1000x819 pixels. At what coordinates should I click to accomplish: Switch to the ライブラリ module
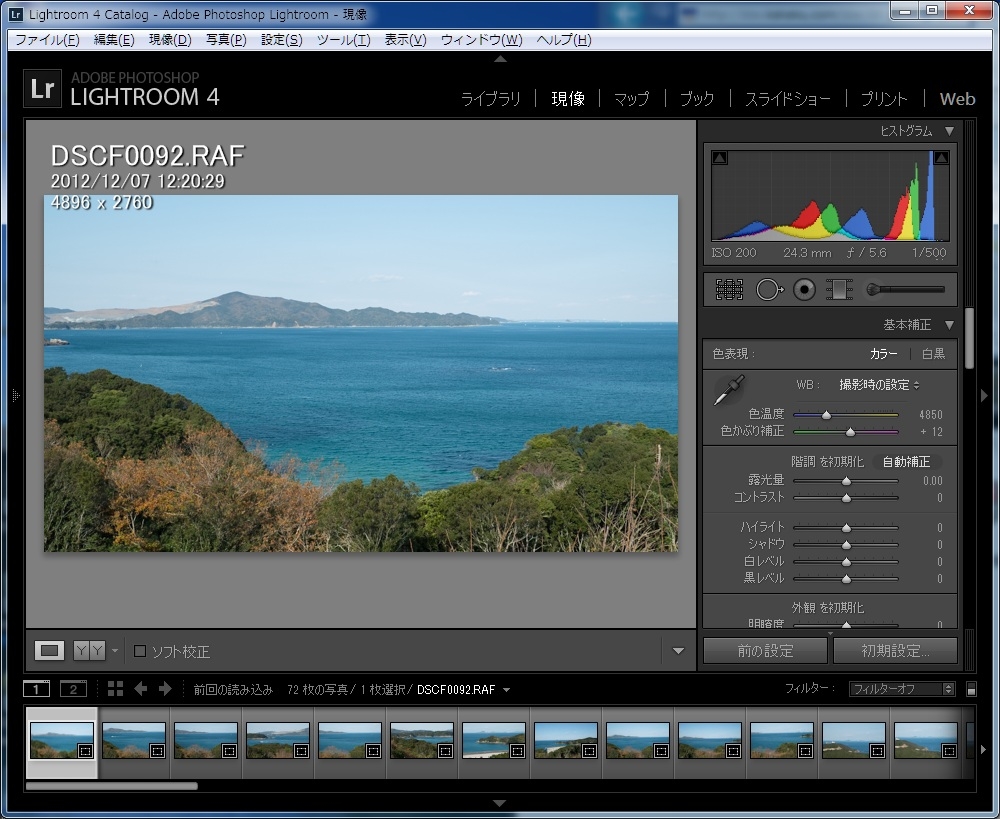pyautogui.click(x=490, y=98)
